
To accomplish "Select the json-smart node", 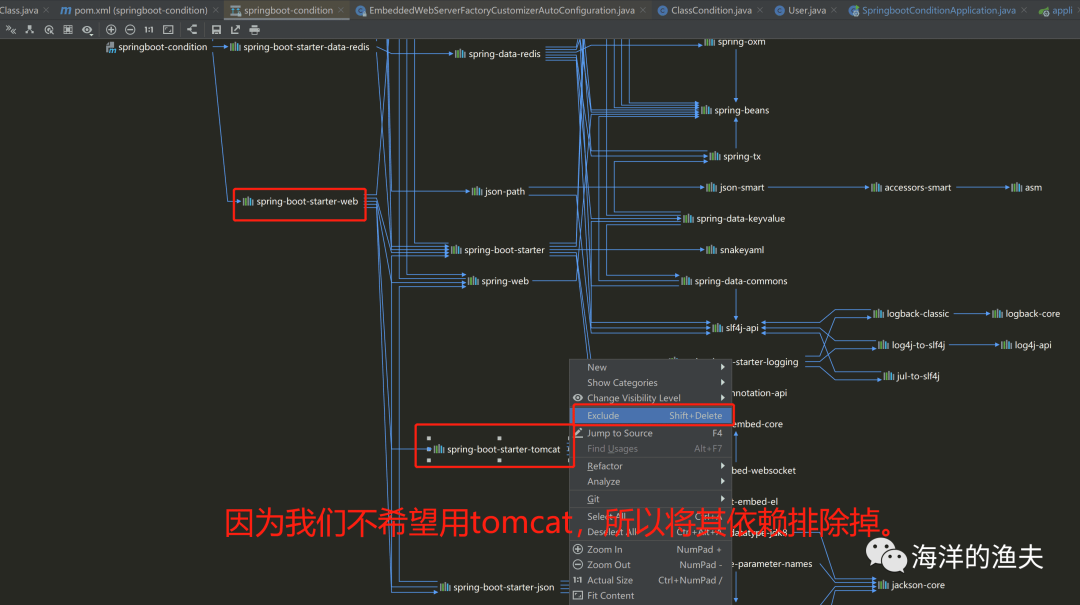I will click(735, 187).
